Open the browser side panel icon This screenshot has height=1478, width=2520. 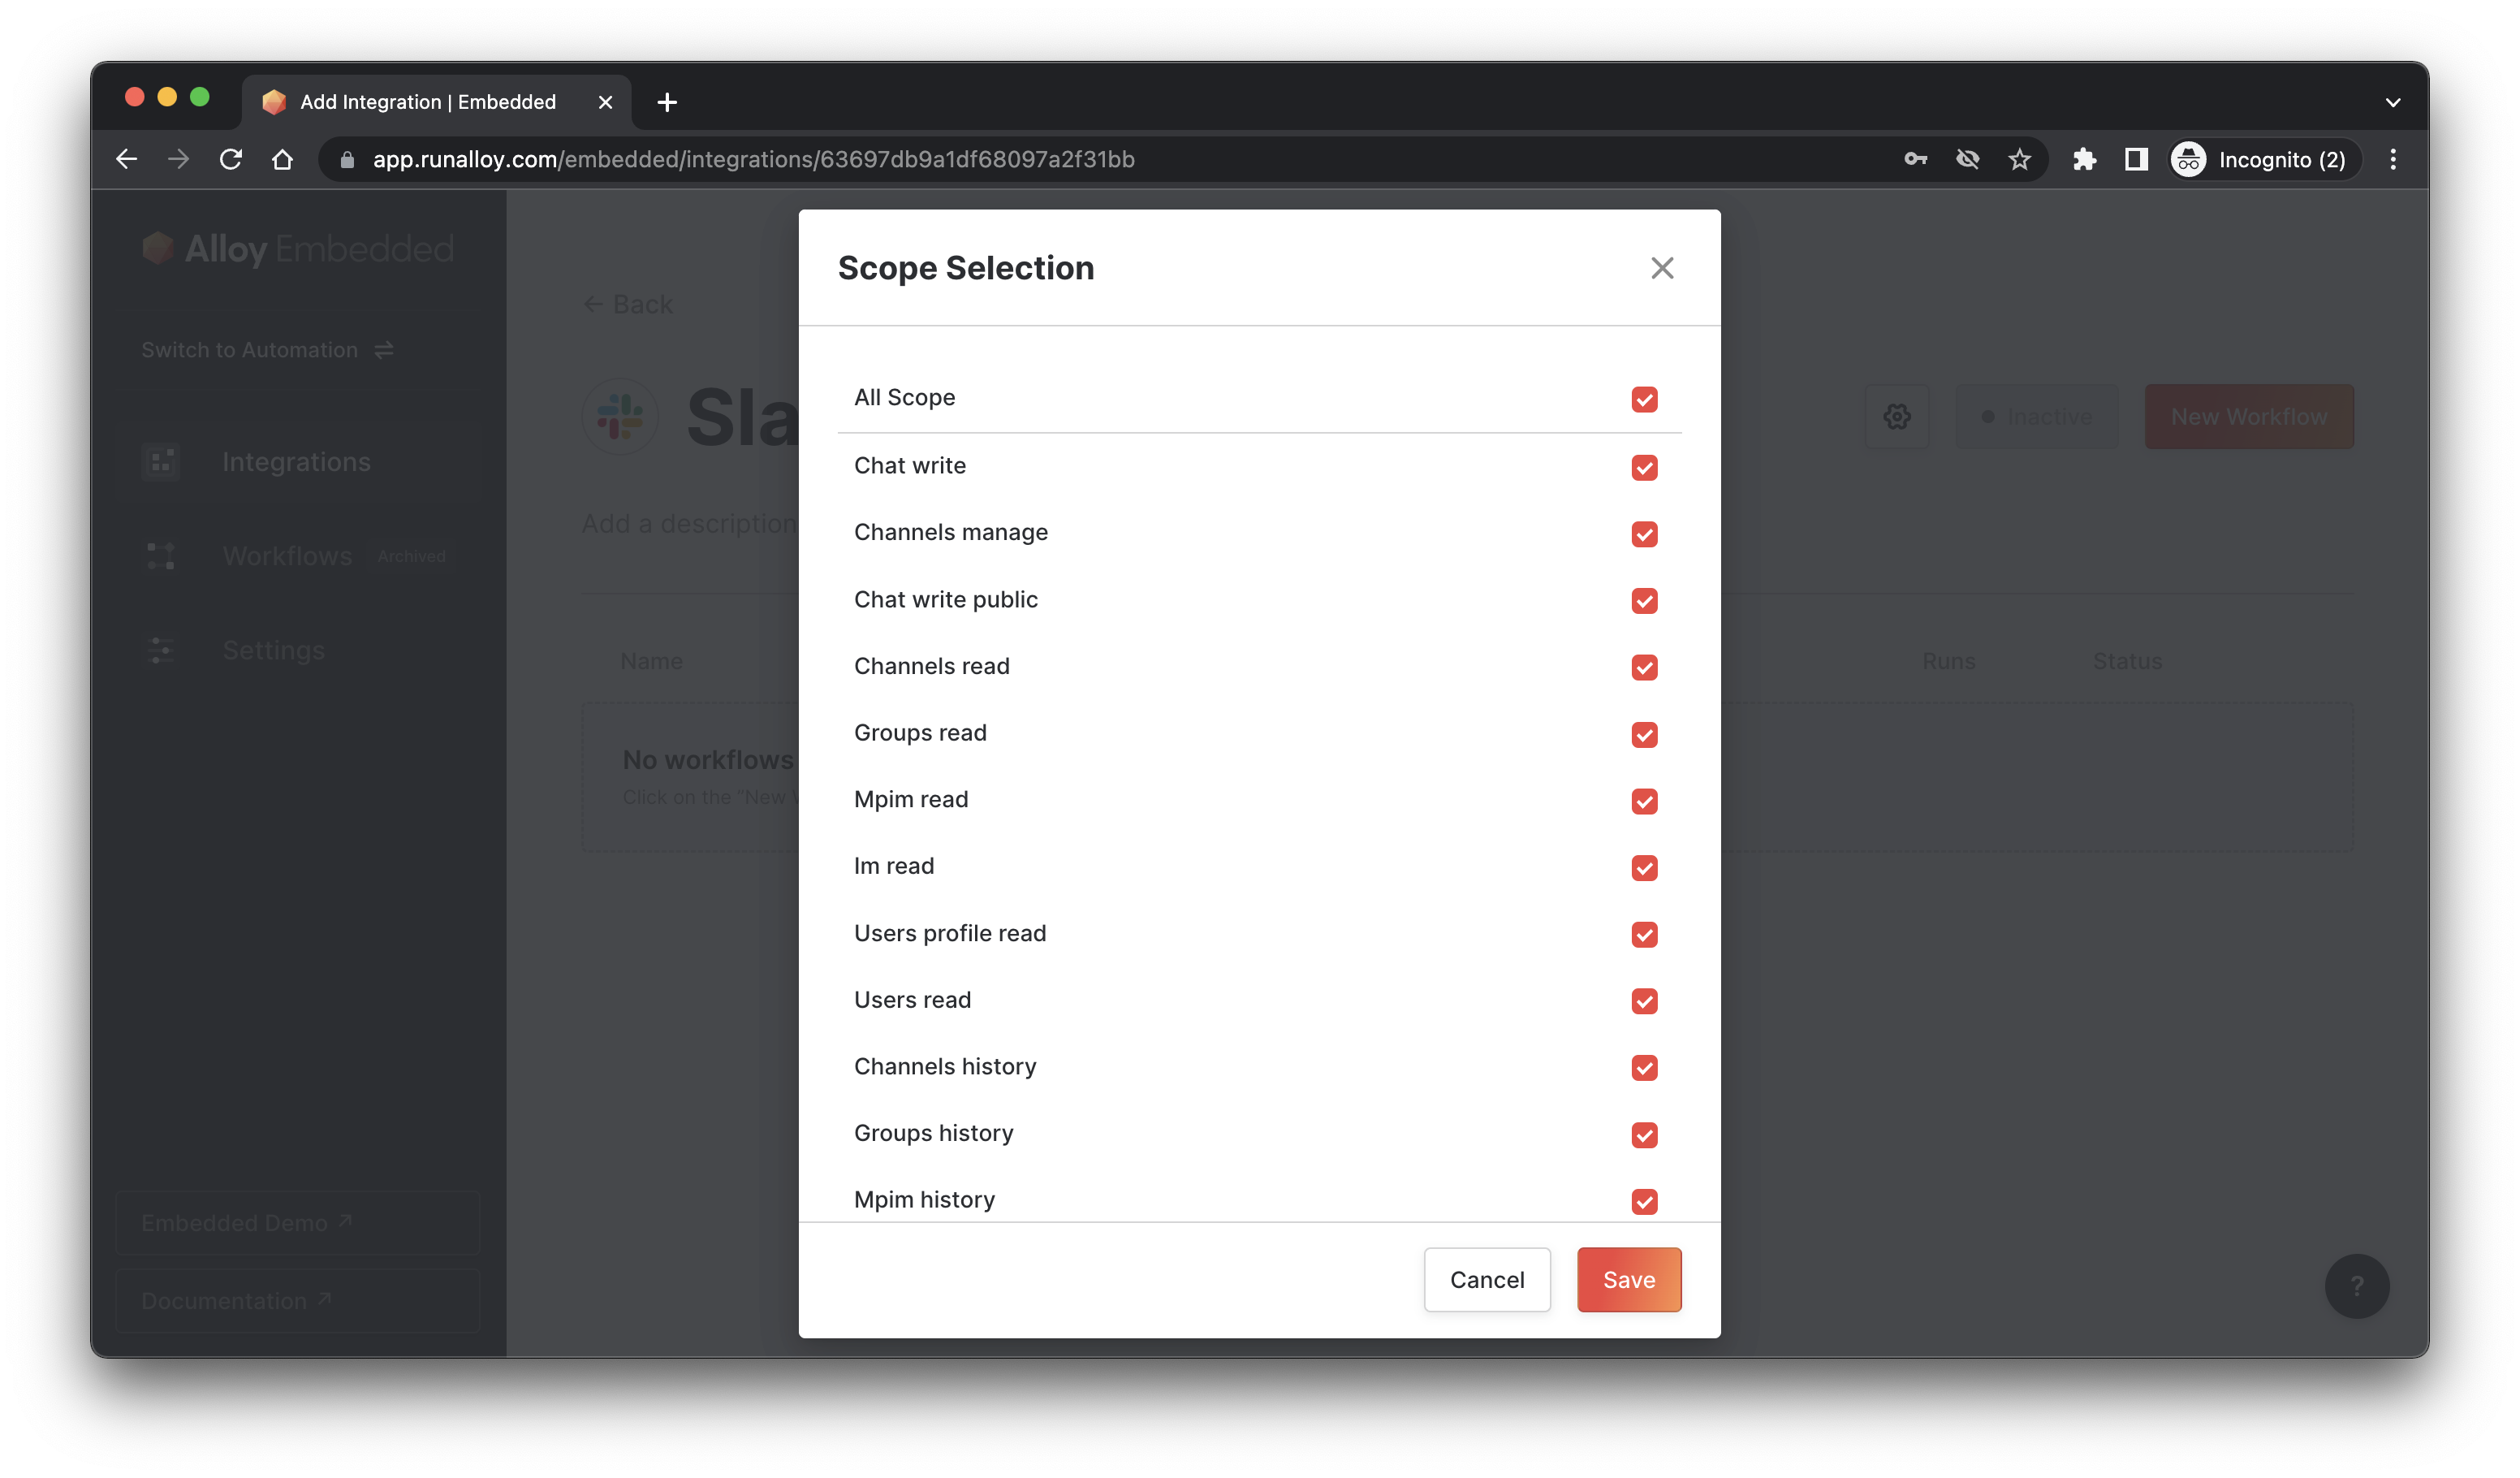point(2136,159)
